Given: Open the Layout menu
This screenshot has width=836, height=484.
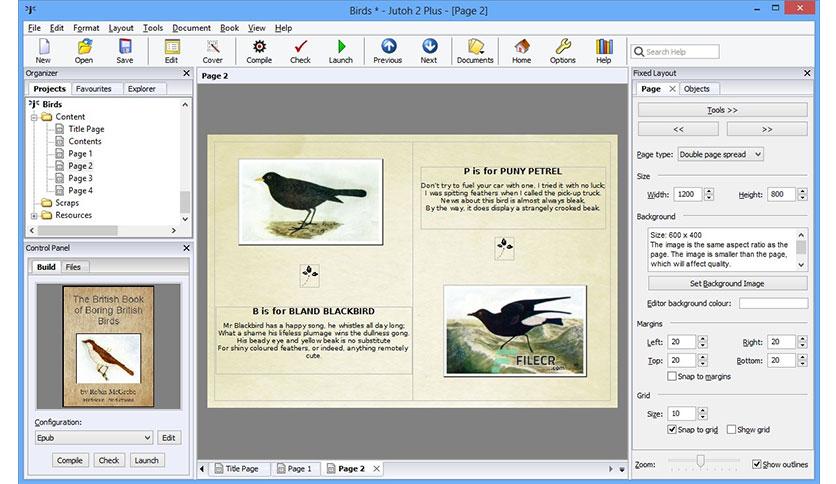Looking at the screenshot, I should point(120,28).
